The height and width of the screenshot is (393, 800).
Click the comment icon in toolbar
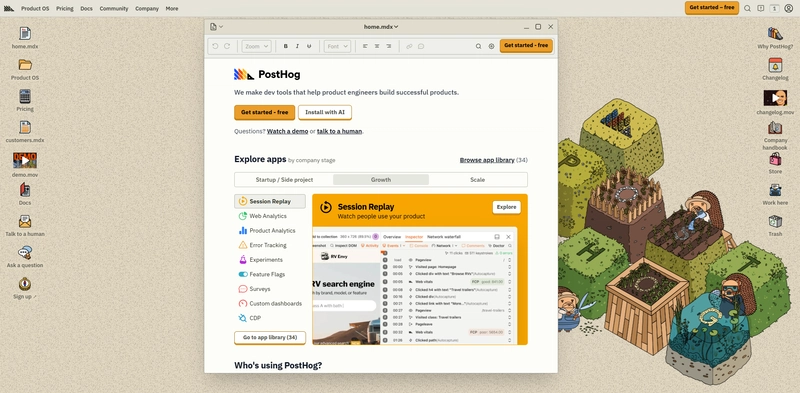(421, 46)
